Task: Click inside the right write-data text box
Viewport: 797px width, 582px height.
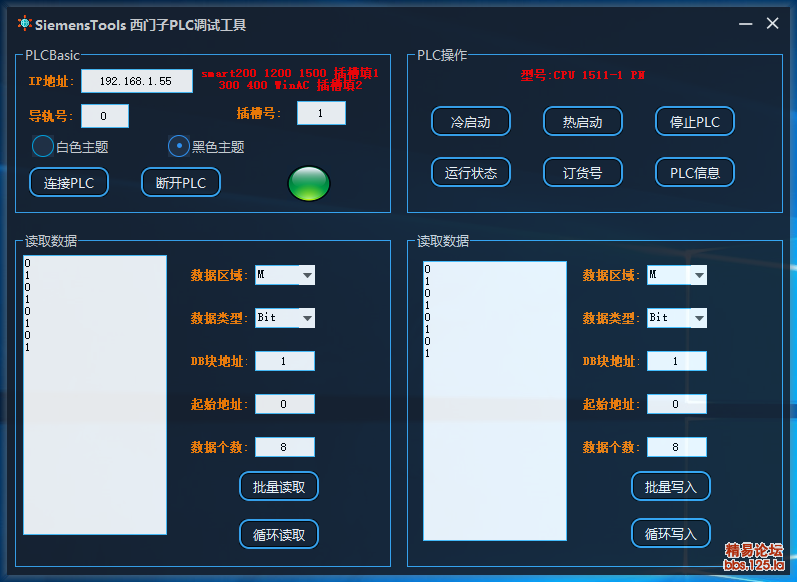Action: tap(495, 401)
